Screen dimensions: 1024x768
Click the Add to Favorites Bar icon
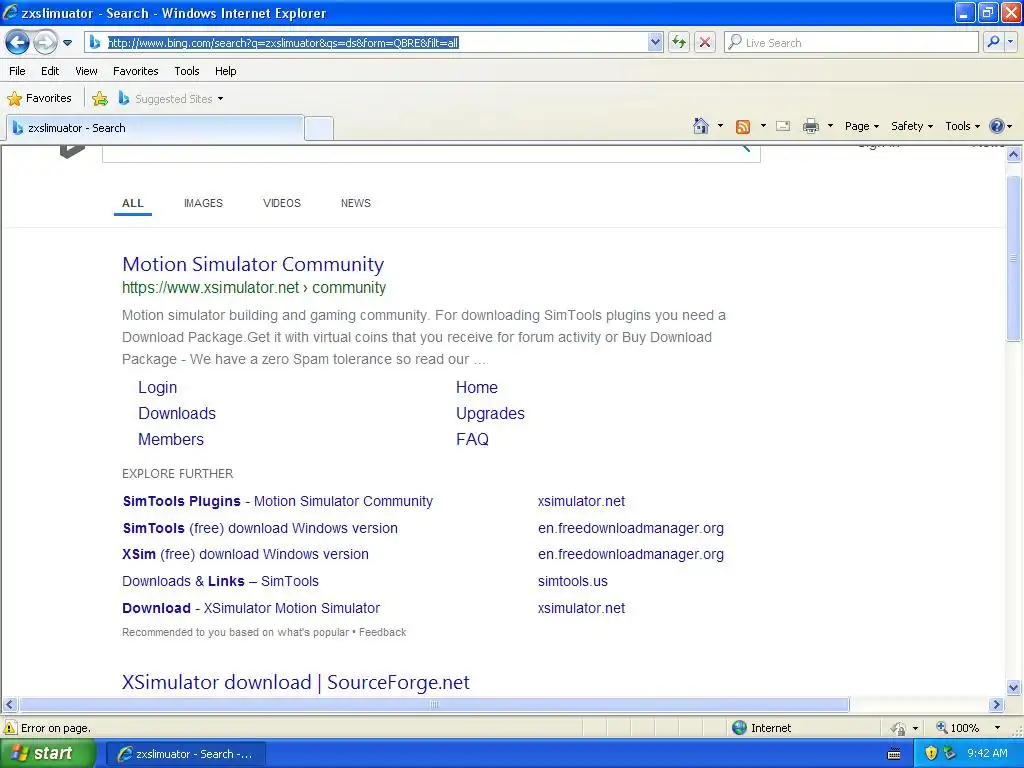click(x=100, y=99)
